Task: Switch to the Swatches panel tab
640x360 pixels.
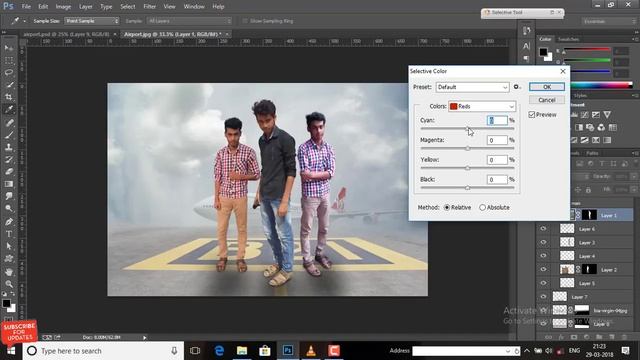Action: coord(568,39)
